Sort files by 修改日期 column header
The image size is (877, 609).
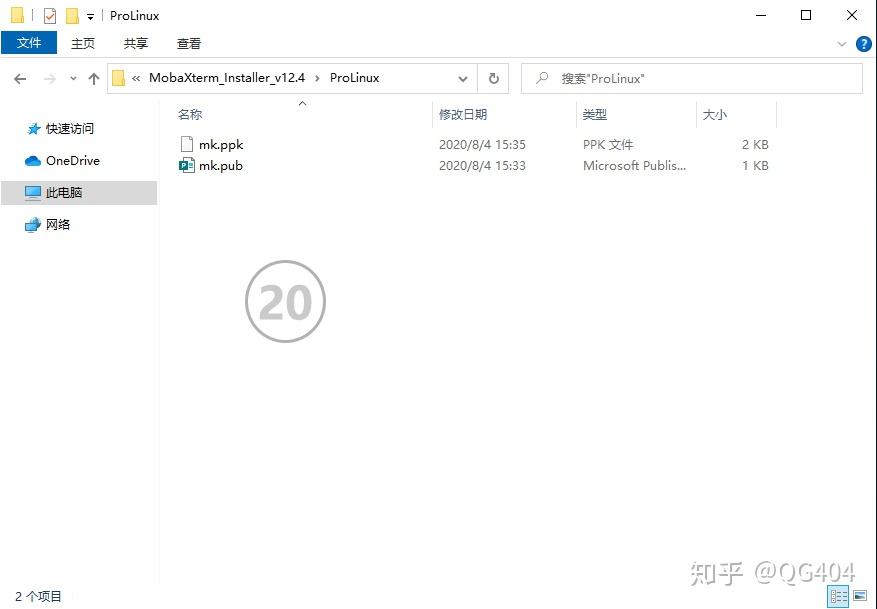click(x=463, y=115)
